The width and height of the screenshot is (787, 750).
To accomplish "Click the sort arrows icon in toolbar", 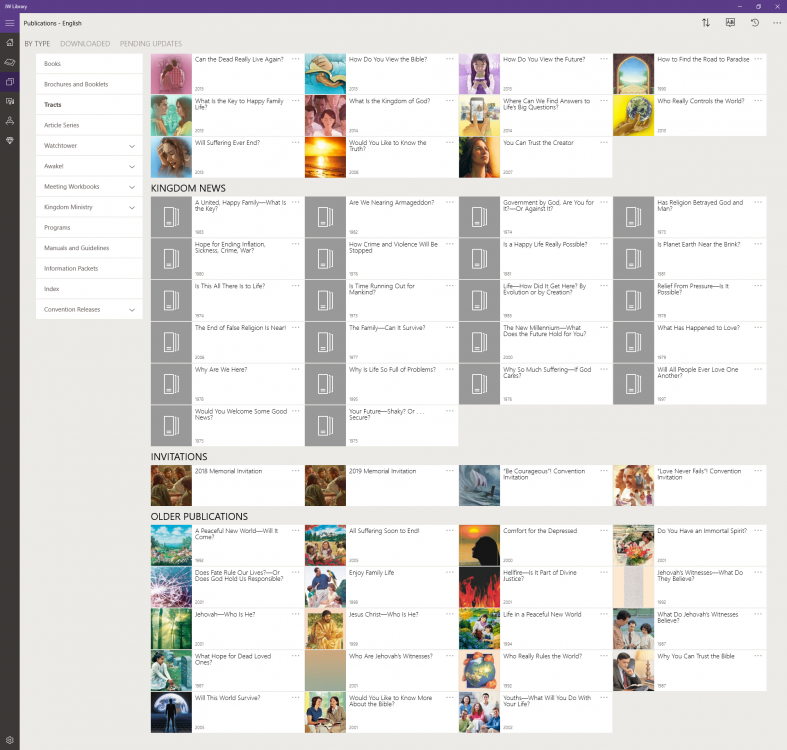I will coord(706,22).
